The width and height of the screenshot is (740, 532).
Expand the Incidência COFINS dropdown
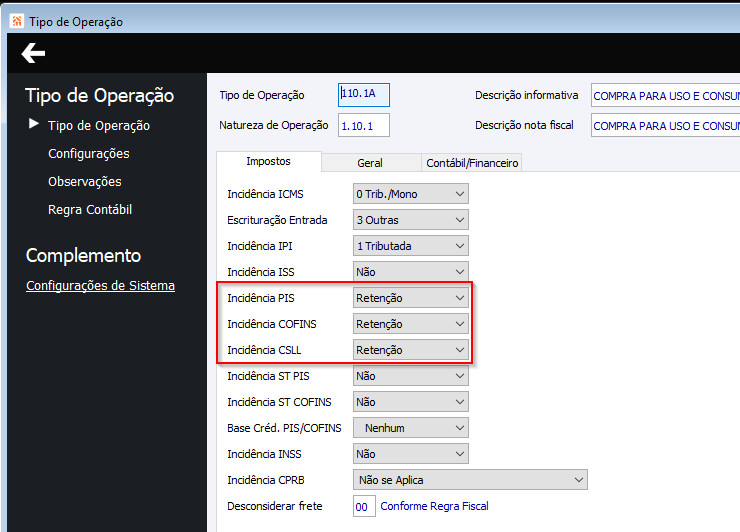point(411,324)
